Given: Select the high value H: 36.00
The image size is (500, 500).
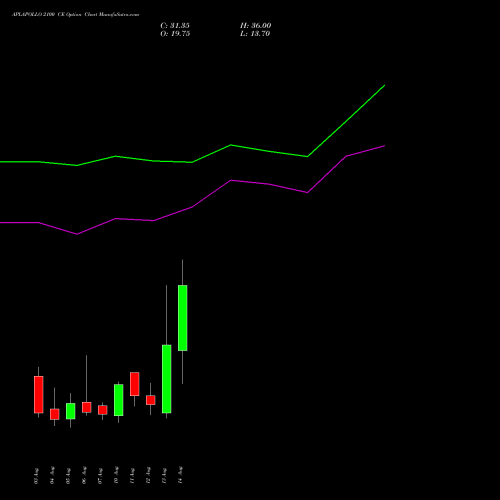Looking at the screenshot, I should pos(255,26).
